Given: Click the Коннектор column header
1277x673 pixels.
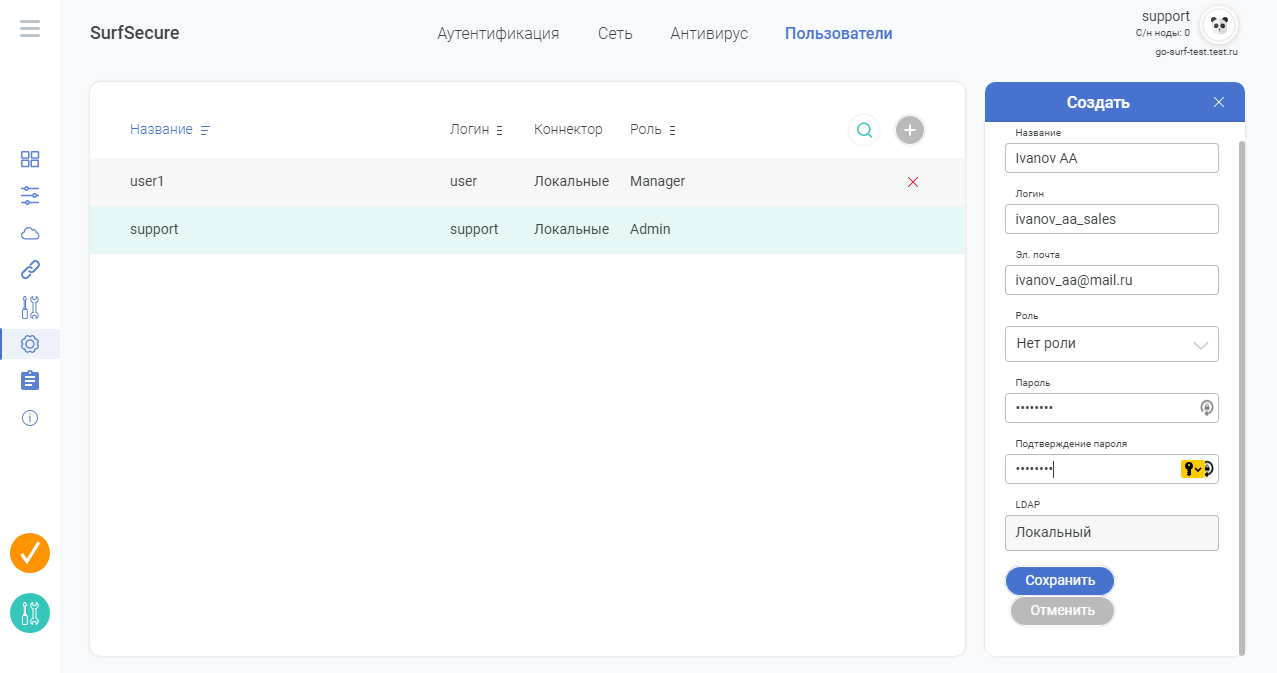Looking at the screenshot, I should (568, 130).
